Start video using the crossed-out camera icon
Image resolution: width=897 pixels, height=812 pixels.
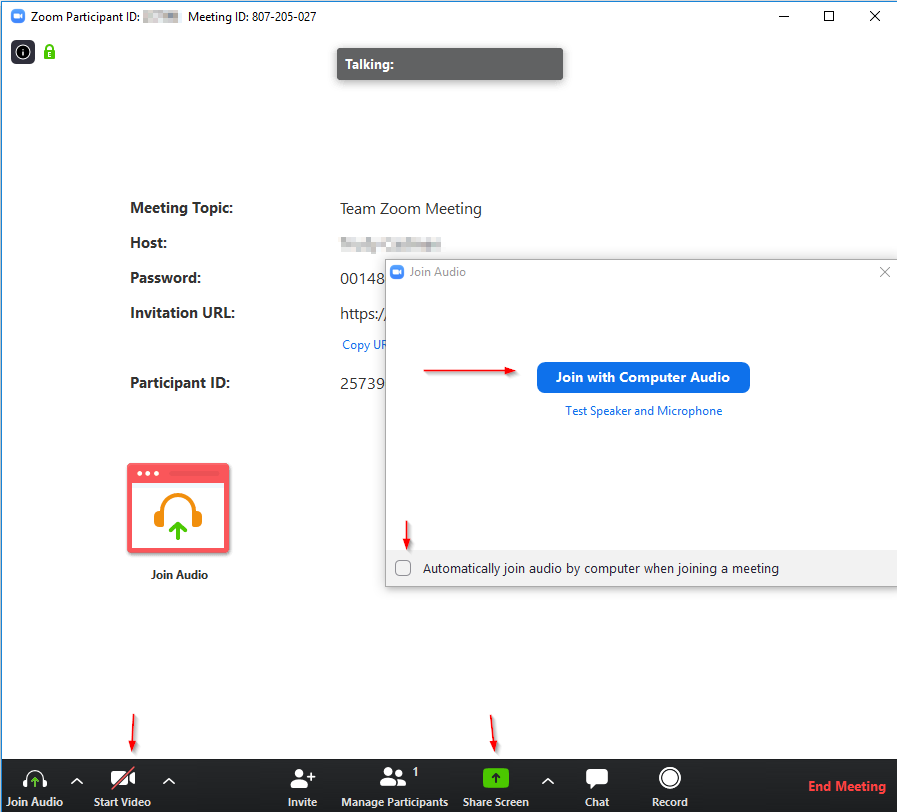(122, 778)
